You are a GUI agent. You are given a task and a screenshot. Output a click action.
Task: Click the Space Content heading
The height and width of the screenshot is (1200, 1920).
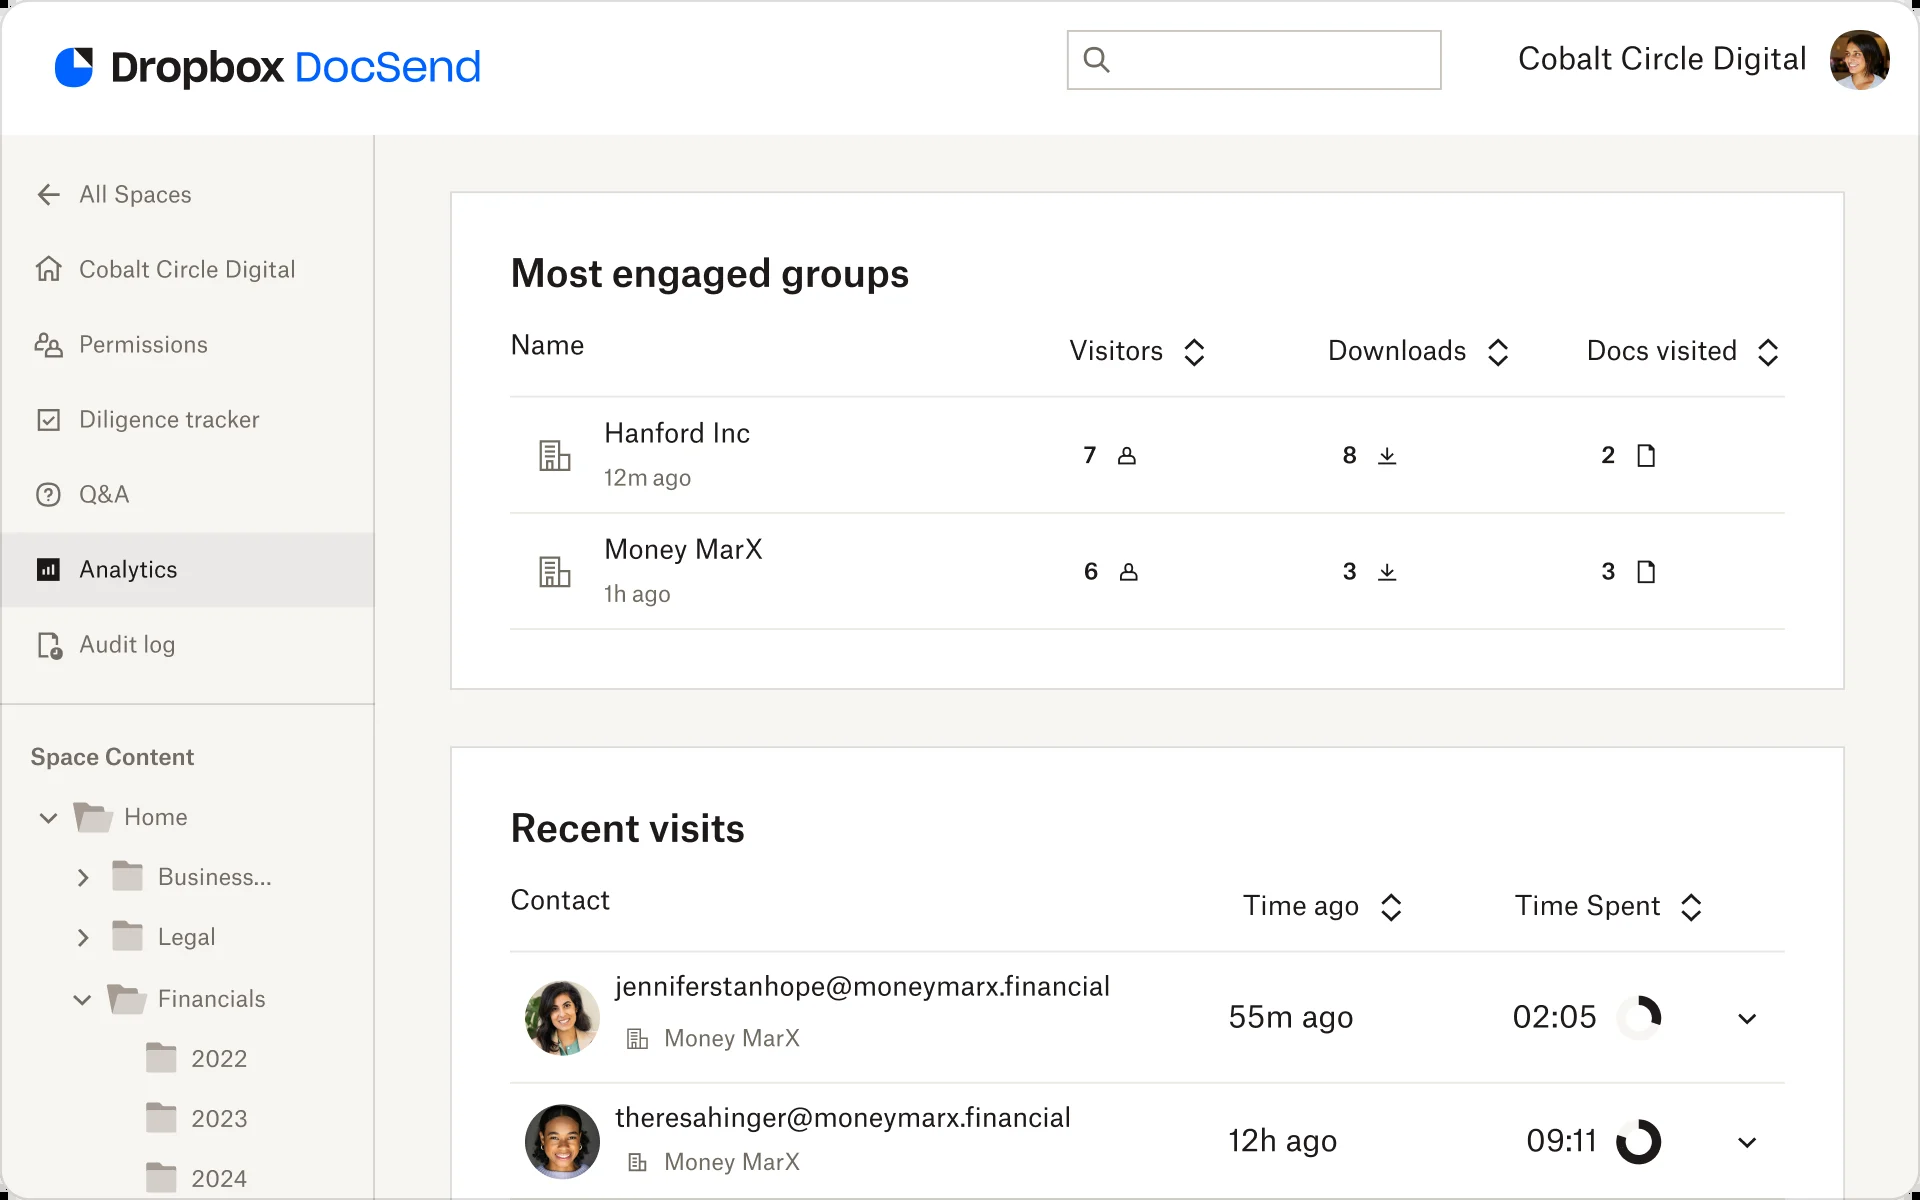[x=112, y=757]
